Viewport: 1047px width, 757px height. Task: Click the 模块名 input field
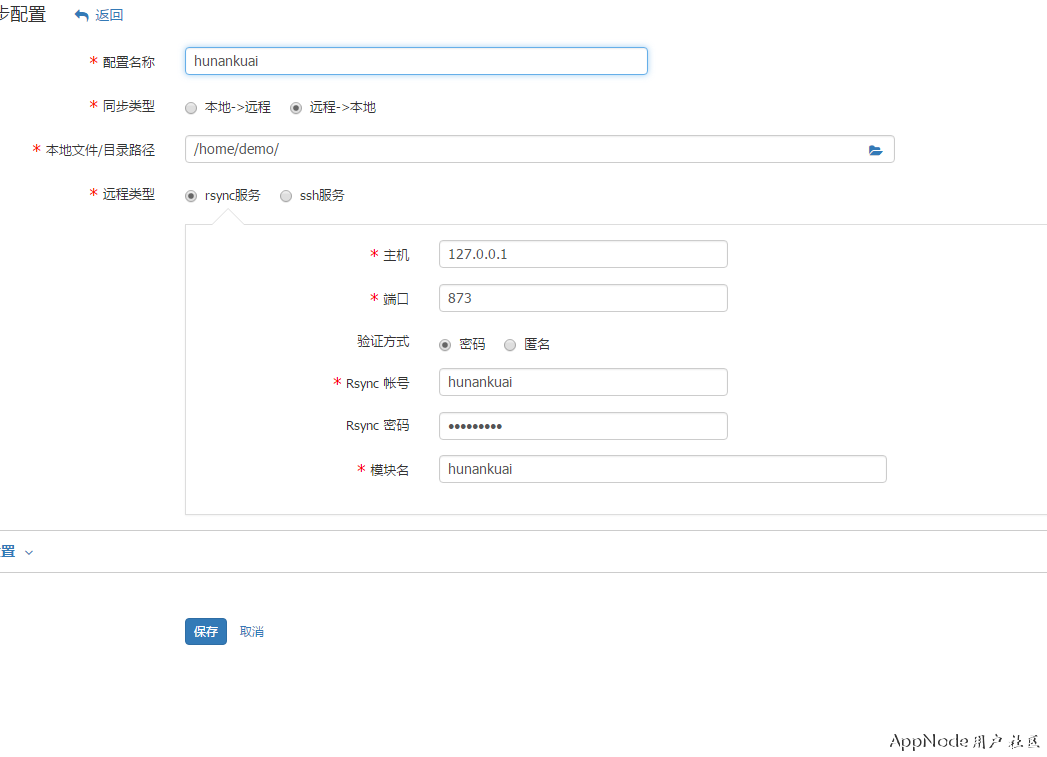click(x=662, y=469)
